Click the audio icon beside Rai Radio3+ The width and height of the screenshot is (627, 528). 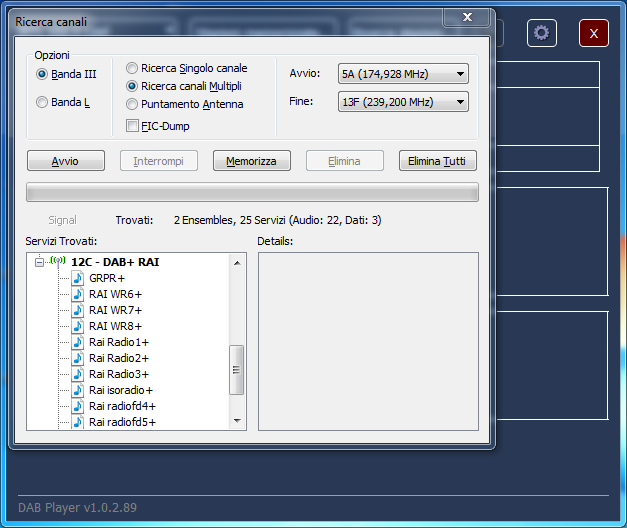click(x=78, y=374)
